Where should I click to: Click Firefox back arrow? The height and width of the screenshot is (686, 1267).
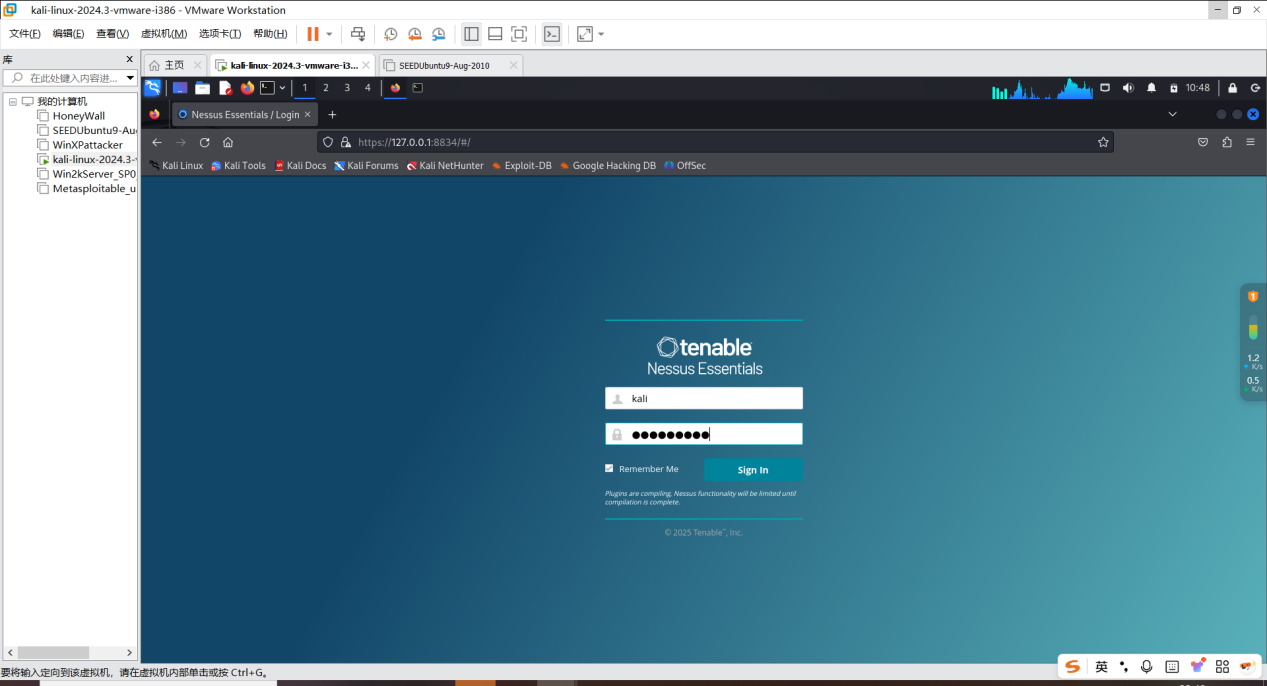coord(157,142)
